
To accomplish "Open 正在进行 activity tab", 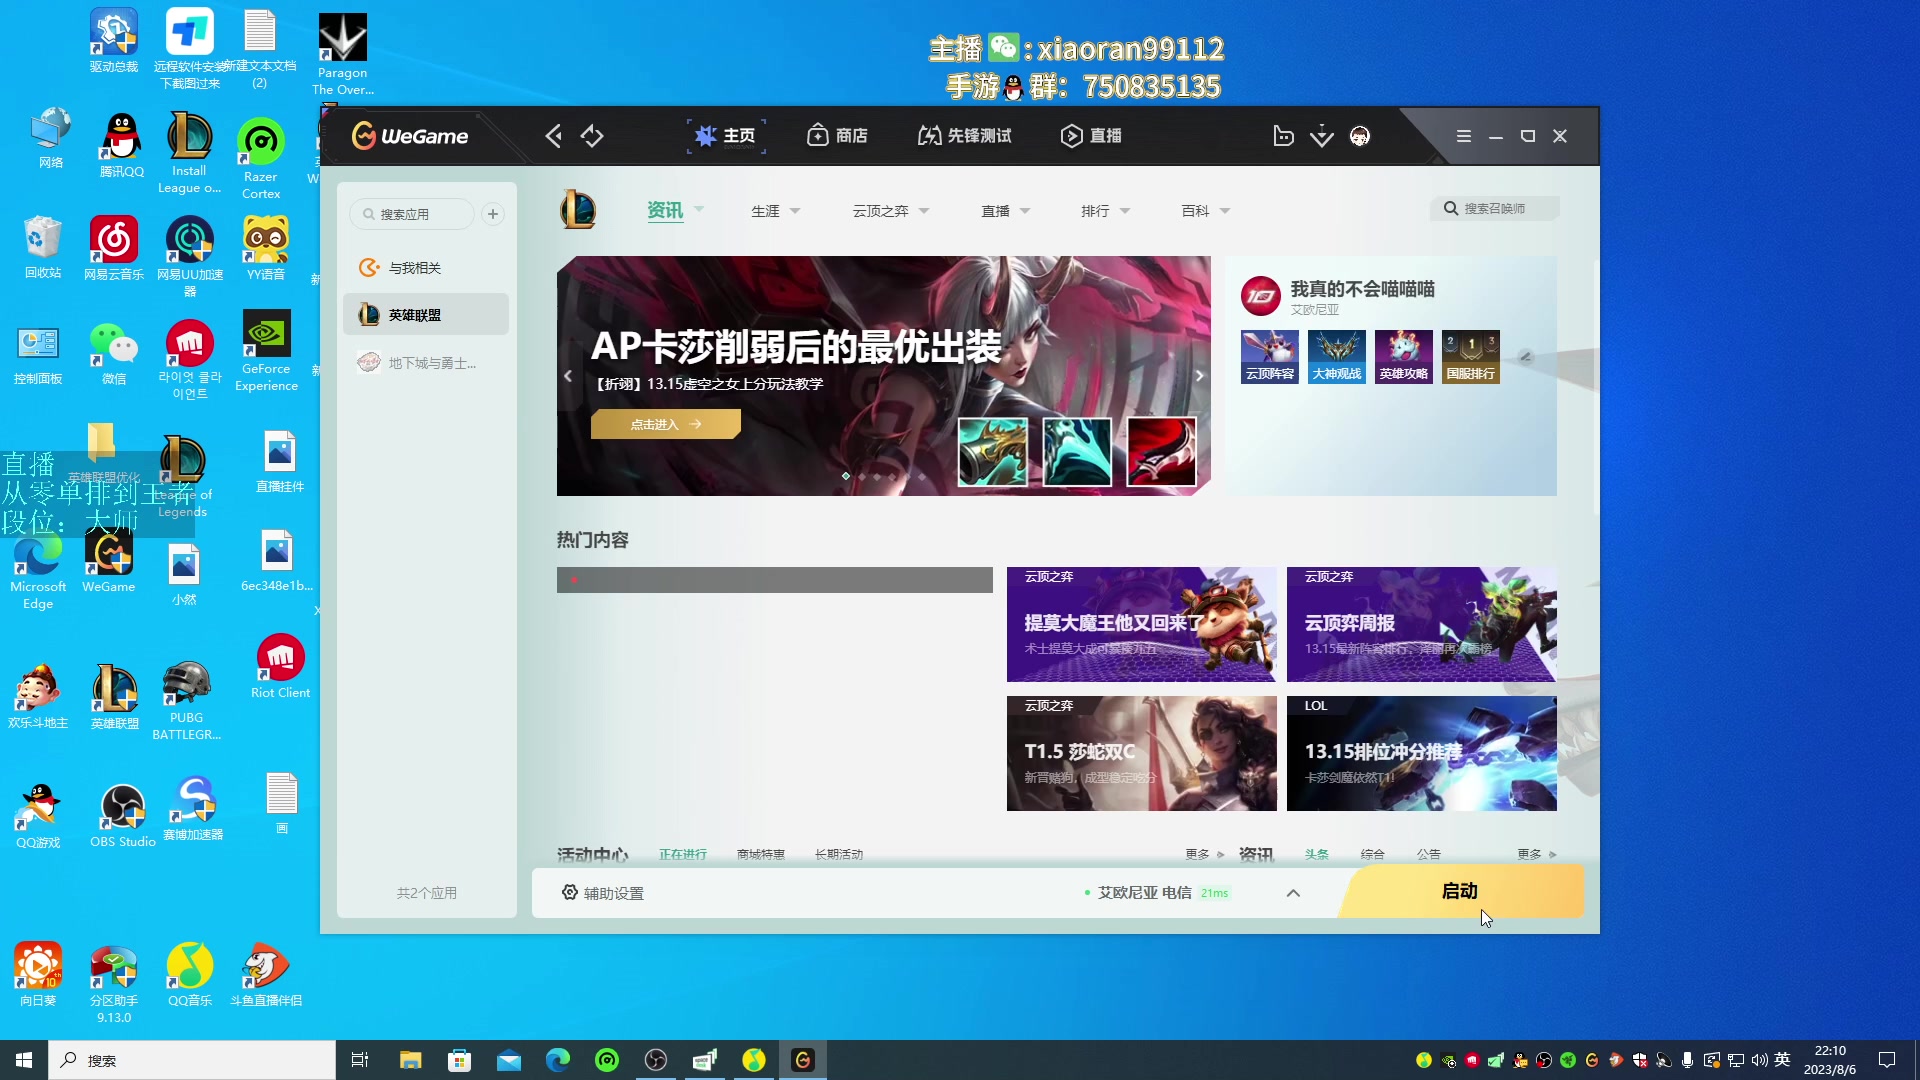I will [683, 854].
